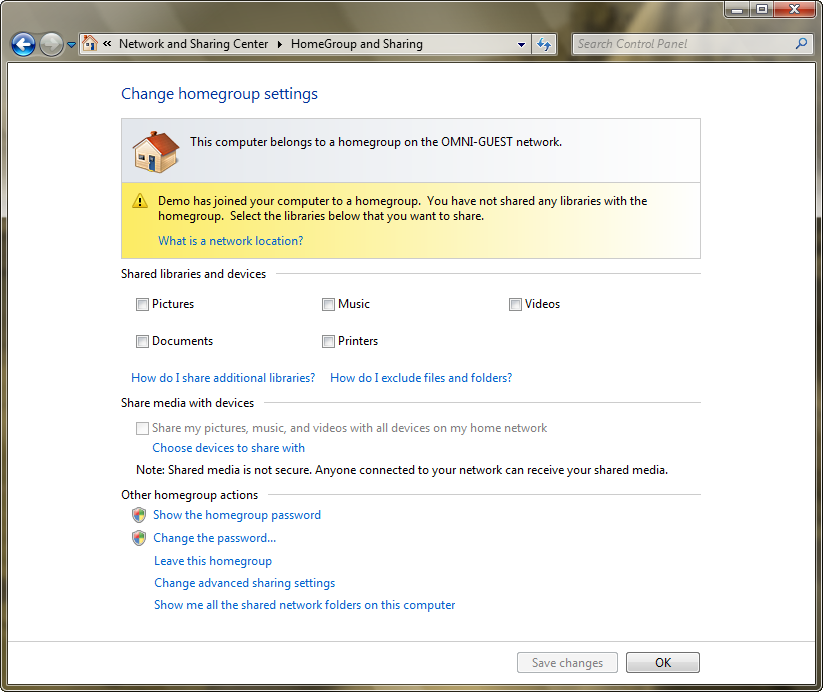
Task: Minimize the HomeGroup window
Action: click(x=737, y=9)
